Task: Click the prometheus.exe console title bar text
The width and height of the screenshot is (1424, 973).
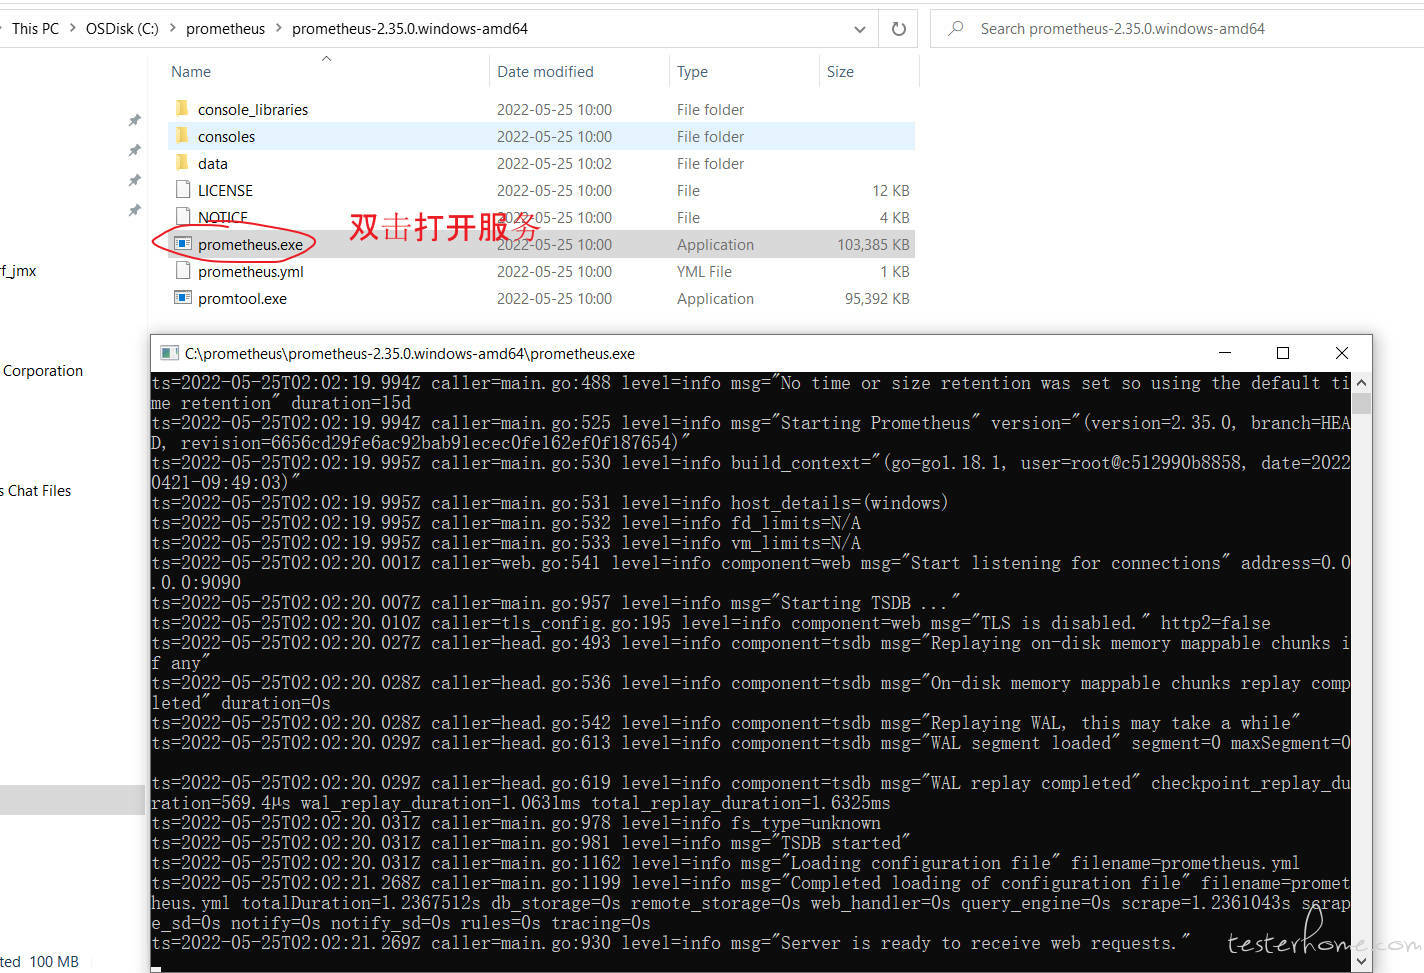Action: click(x=410, y=353)
